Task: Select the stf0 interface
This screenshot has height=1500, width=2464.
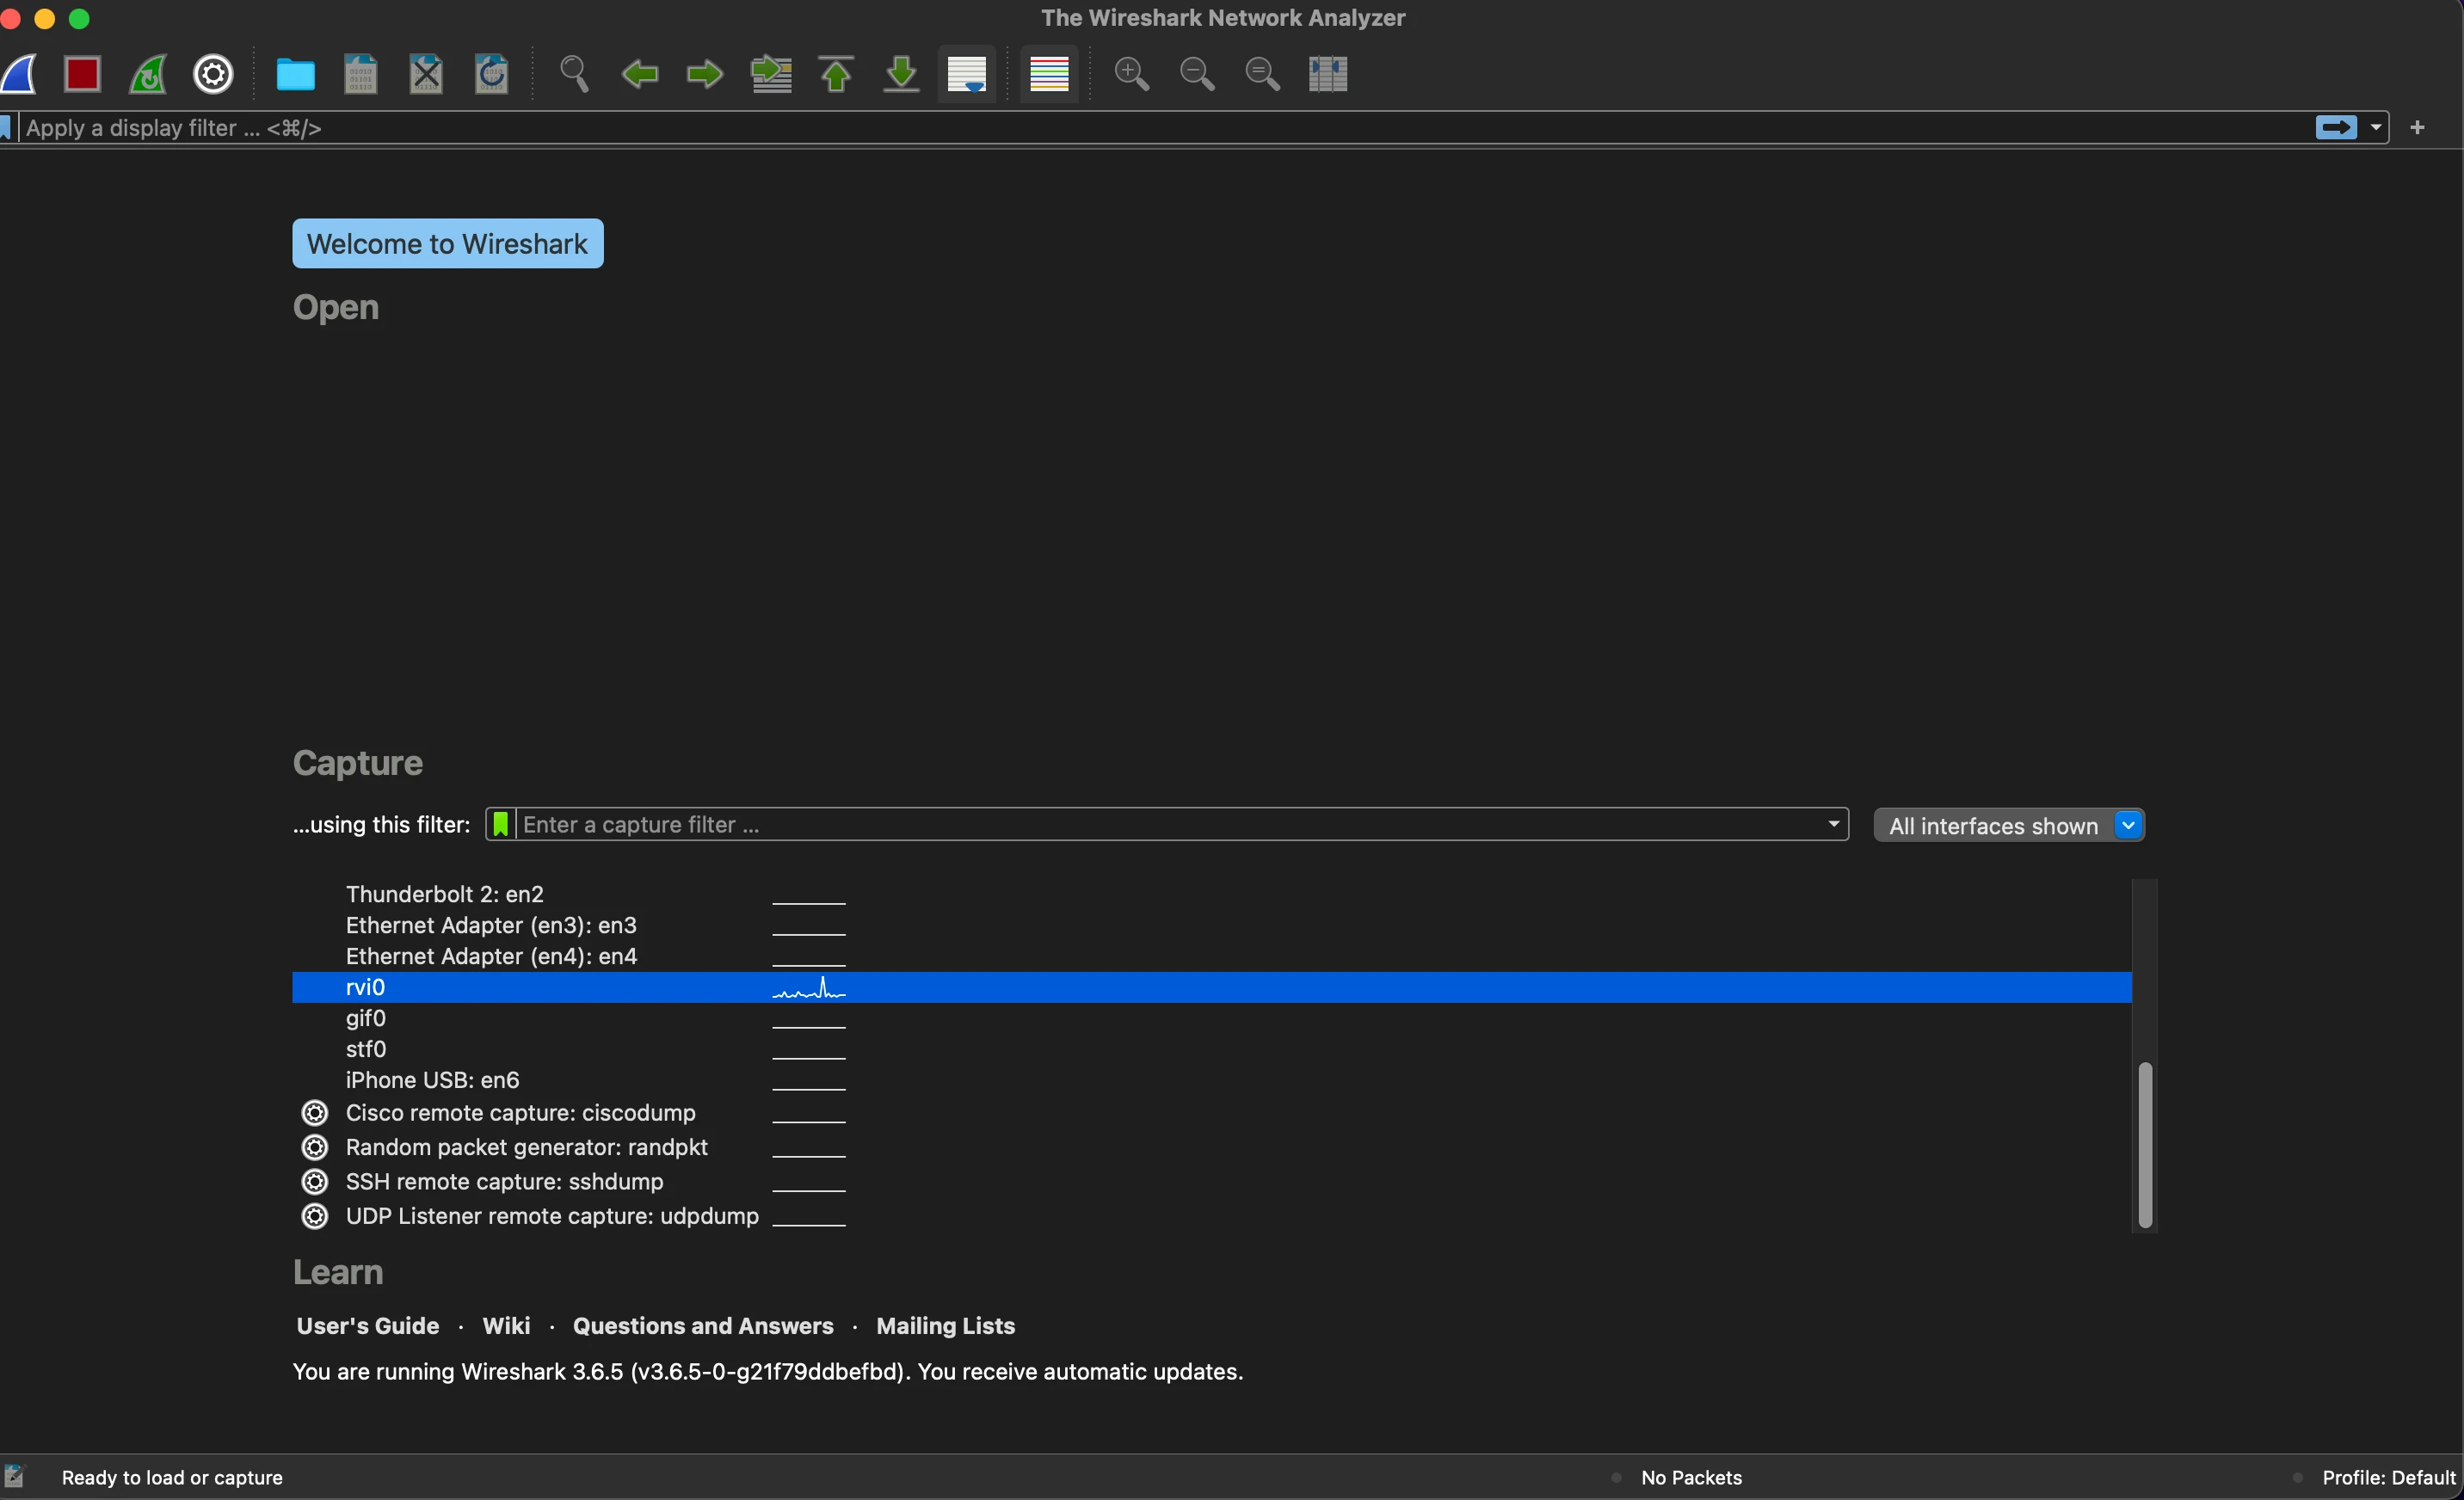Action: coord(365,1049)
